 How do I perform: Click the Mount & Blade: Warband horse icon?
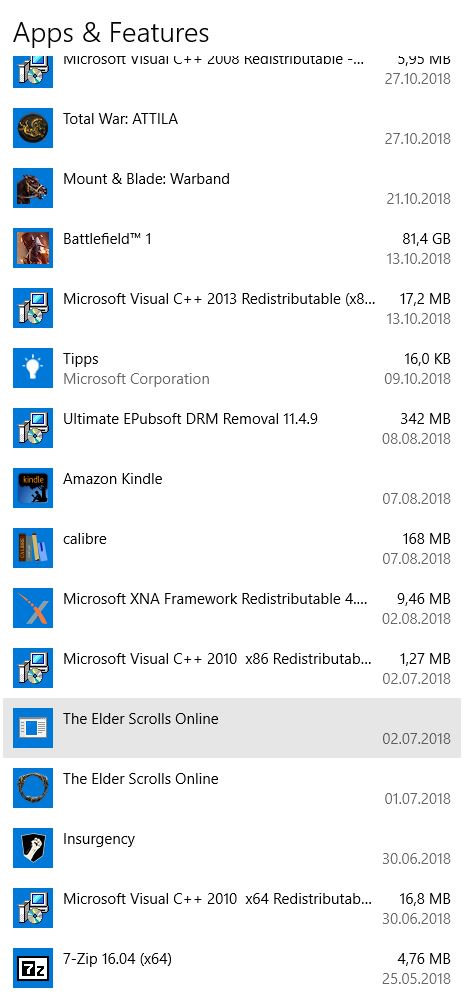coord(32,188)
